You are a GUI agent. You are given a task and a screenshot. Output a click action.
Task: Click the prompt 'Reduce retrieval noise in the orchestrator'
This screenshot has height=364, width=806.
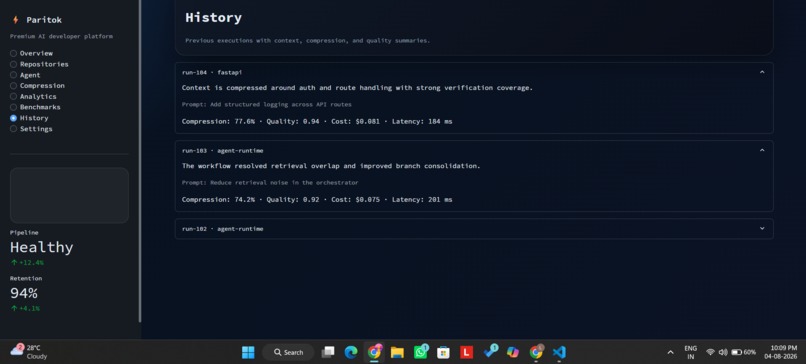(x=270, y=183)
